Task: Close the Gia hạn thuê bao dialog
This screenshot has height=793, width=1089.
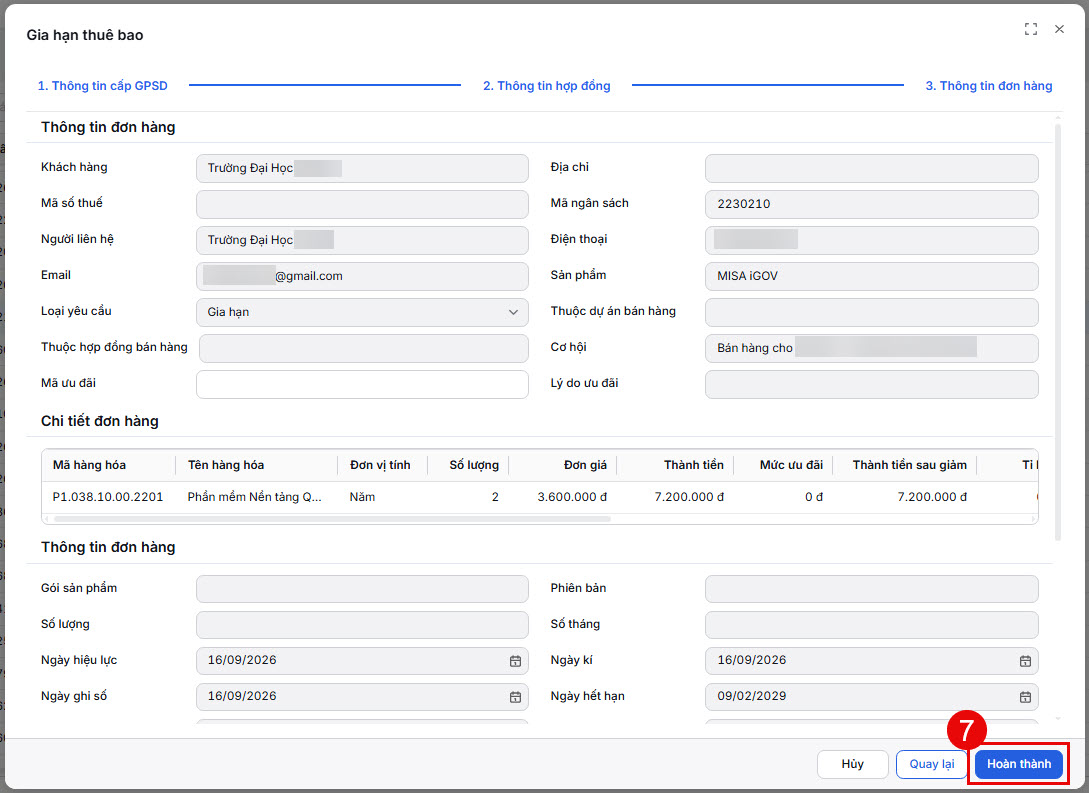Action: 1059,29
